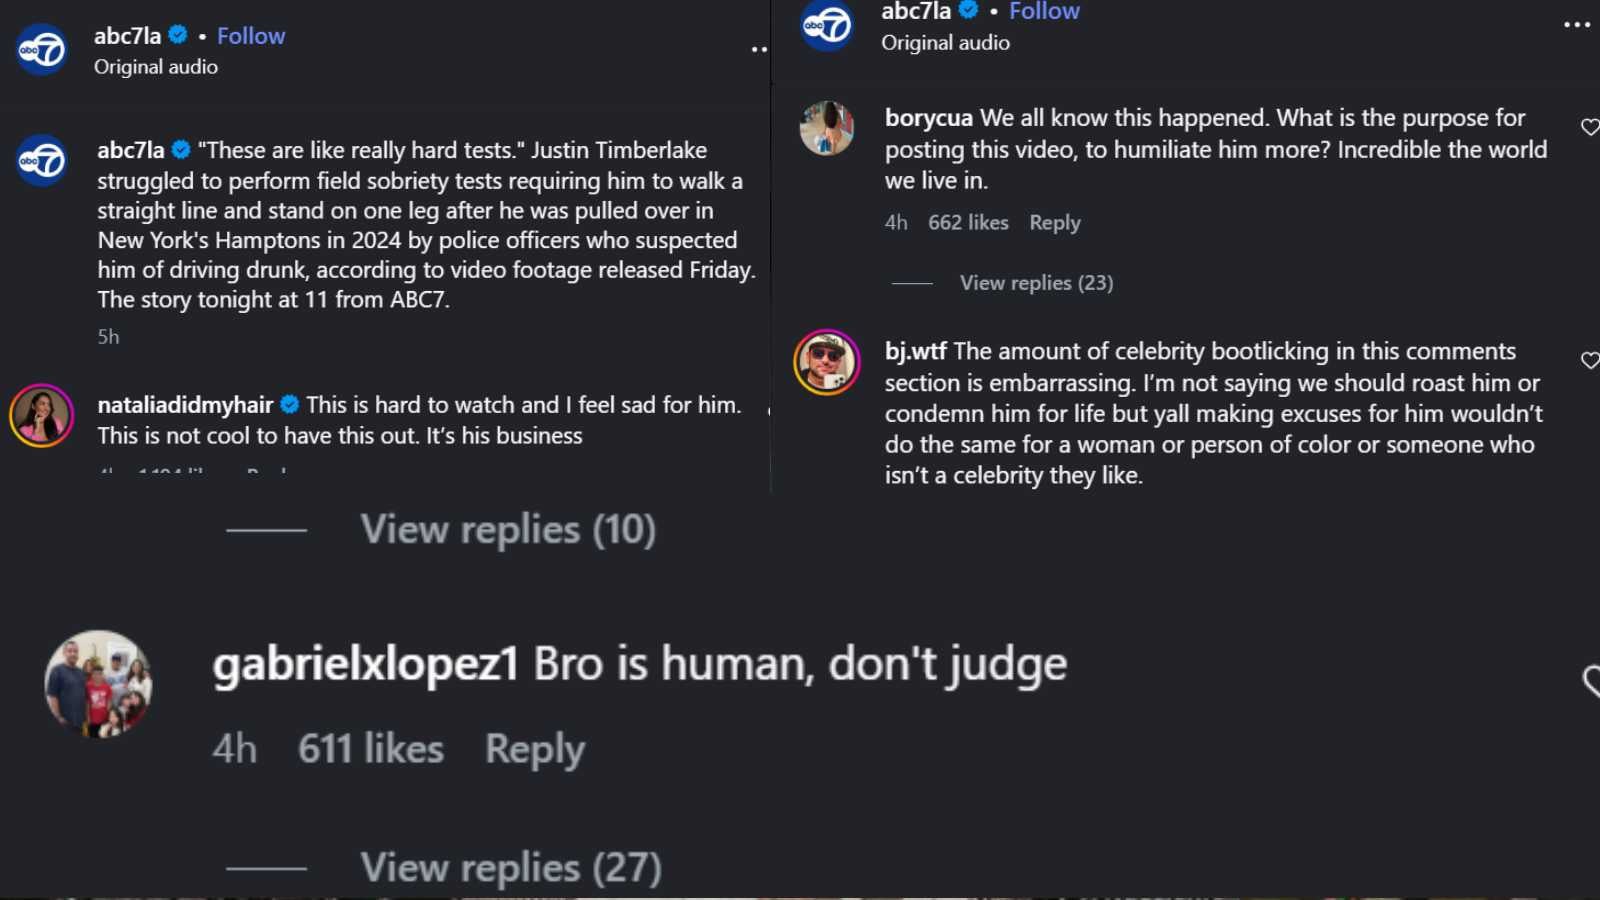The image size is (1600, 900).
Task: Open the three-dot options menu at top right
Action: [1576, 25]
